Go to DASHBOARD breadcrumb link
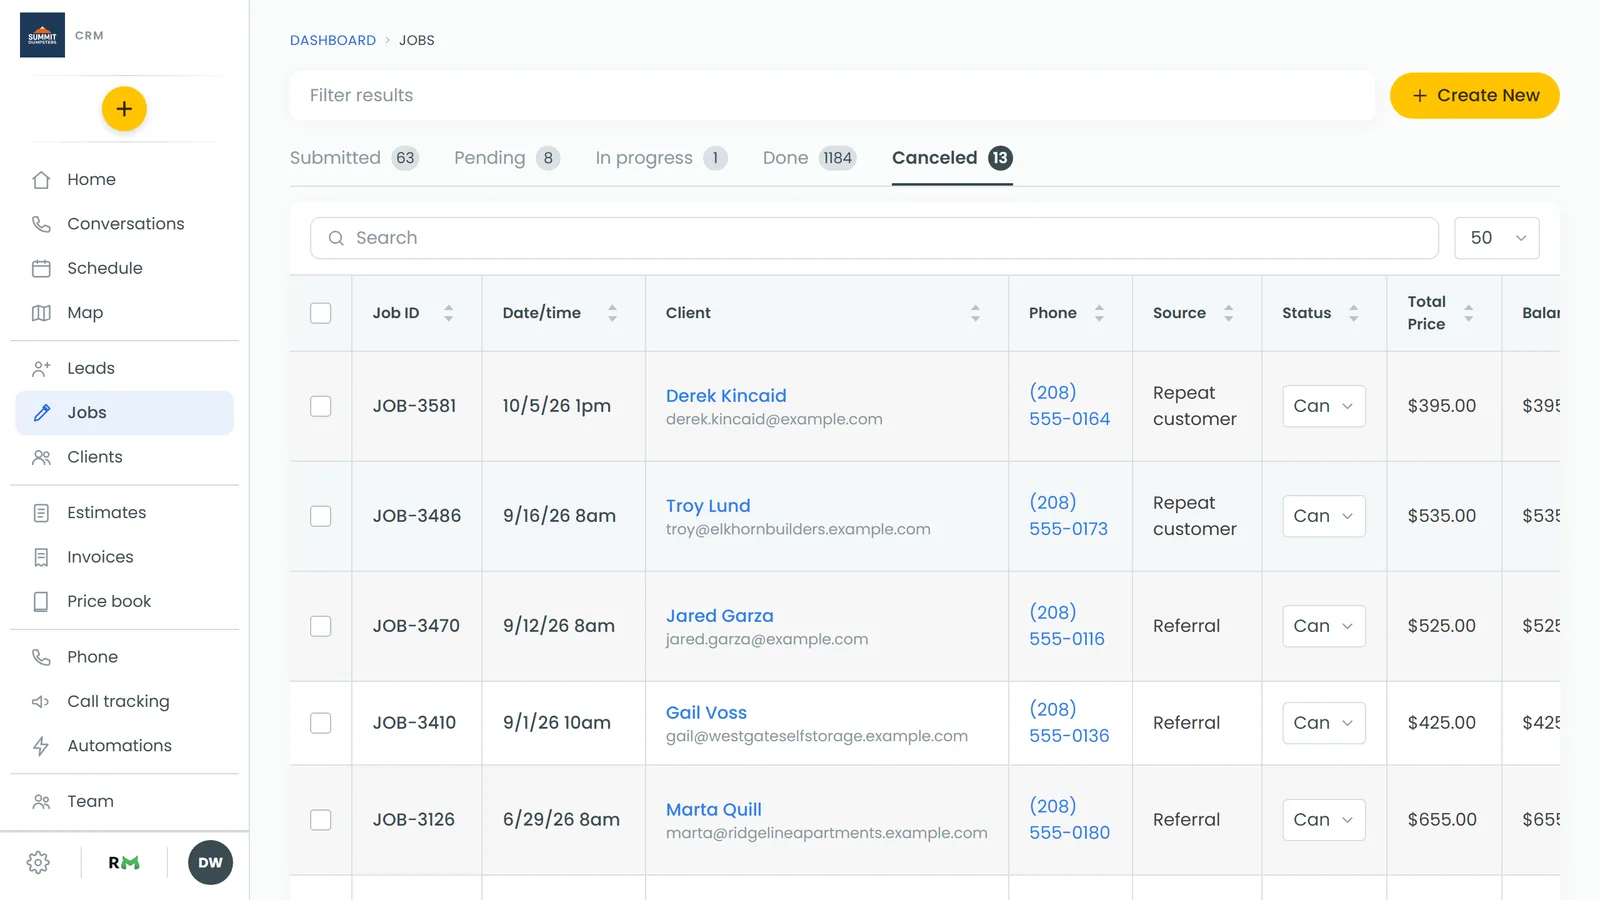The width and height of the screenshot is (1600, 900). point(333,41)
